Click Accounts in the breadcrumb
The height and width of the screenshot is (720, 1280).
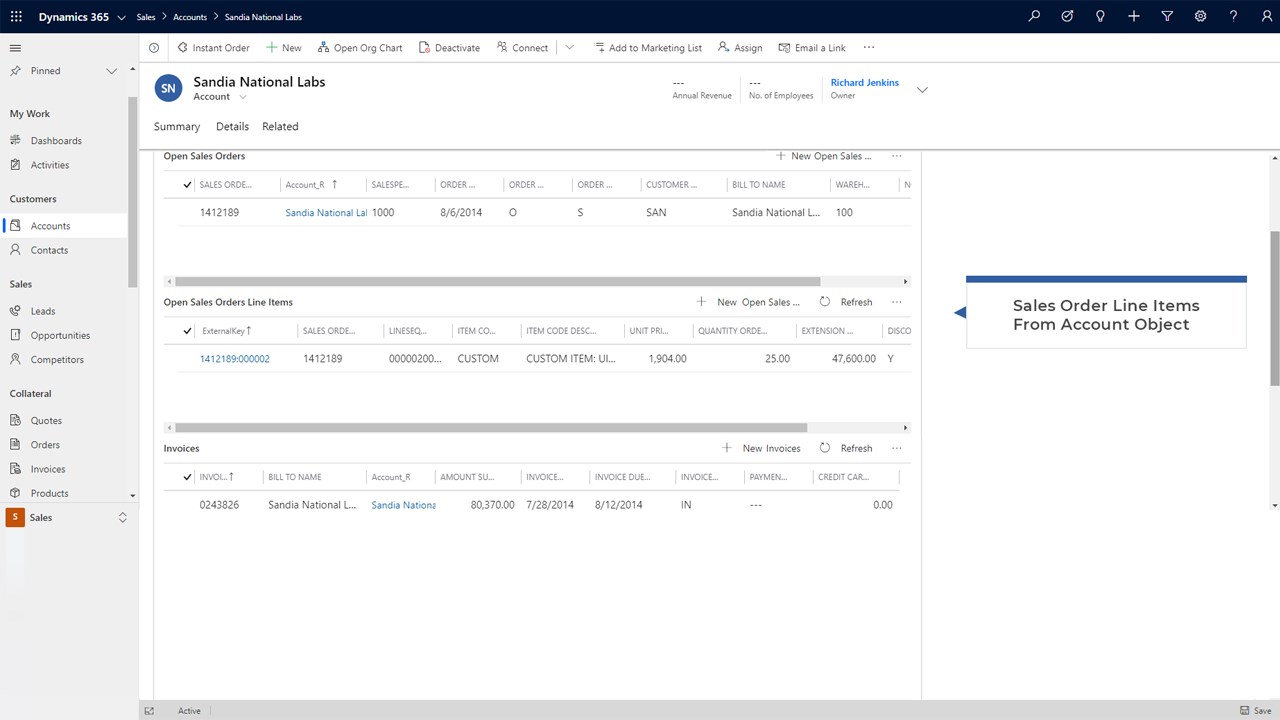pos(190,17)
